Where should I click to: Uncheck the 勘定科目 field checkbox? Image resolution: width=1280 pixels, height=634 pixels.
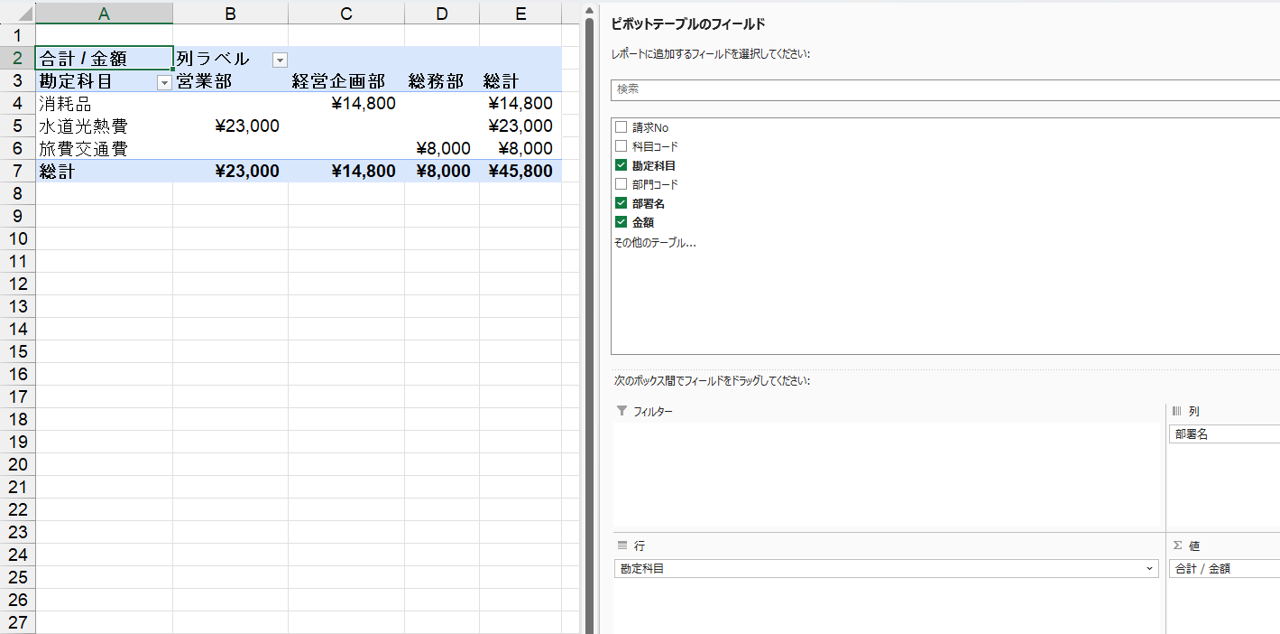click(621, 165)
